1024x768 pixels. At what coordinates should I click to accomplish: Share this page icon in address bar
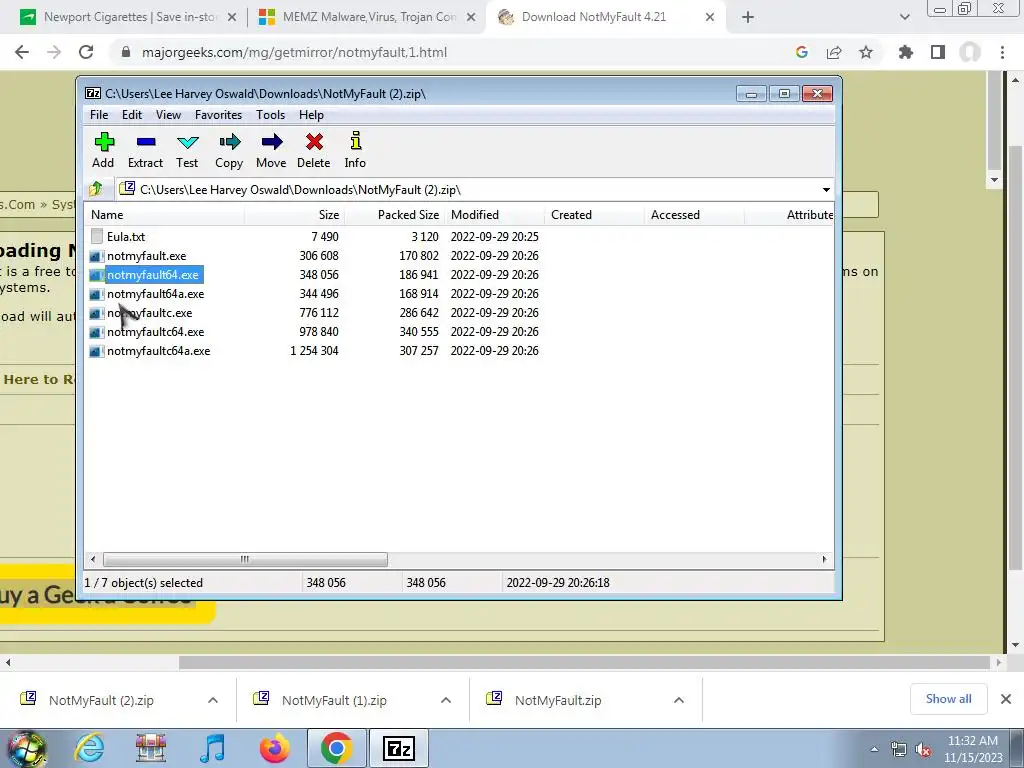[834, 52]
